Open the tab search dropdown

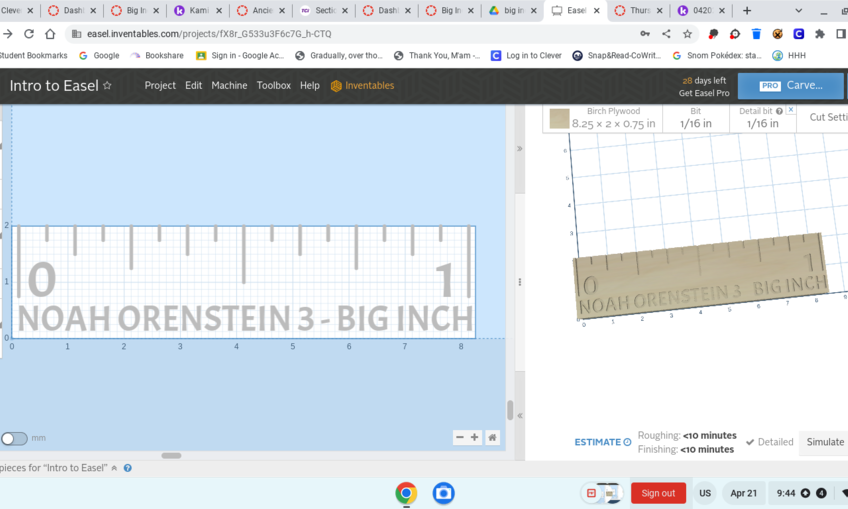click(x=799, y=10)
